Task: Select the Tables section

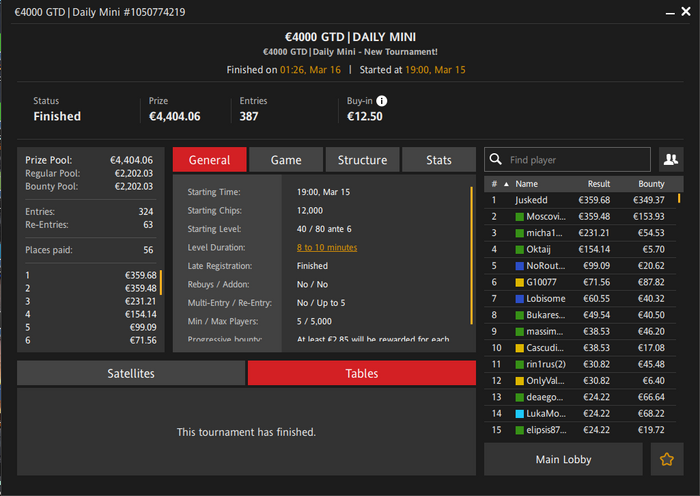Action: point(362,373)
